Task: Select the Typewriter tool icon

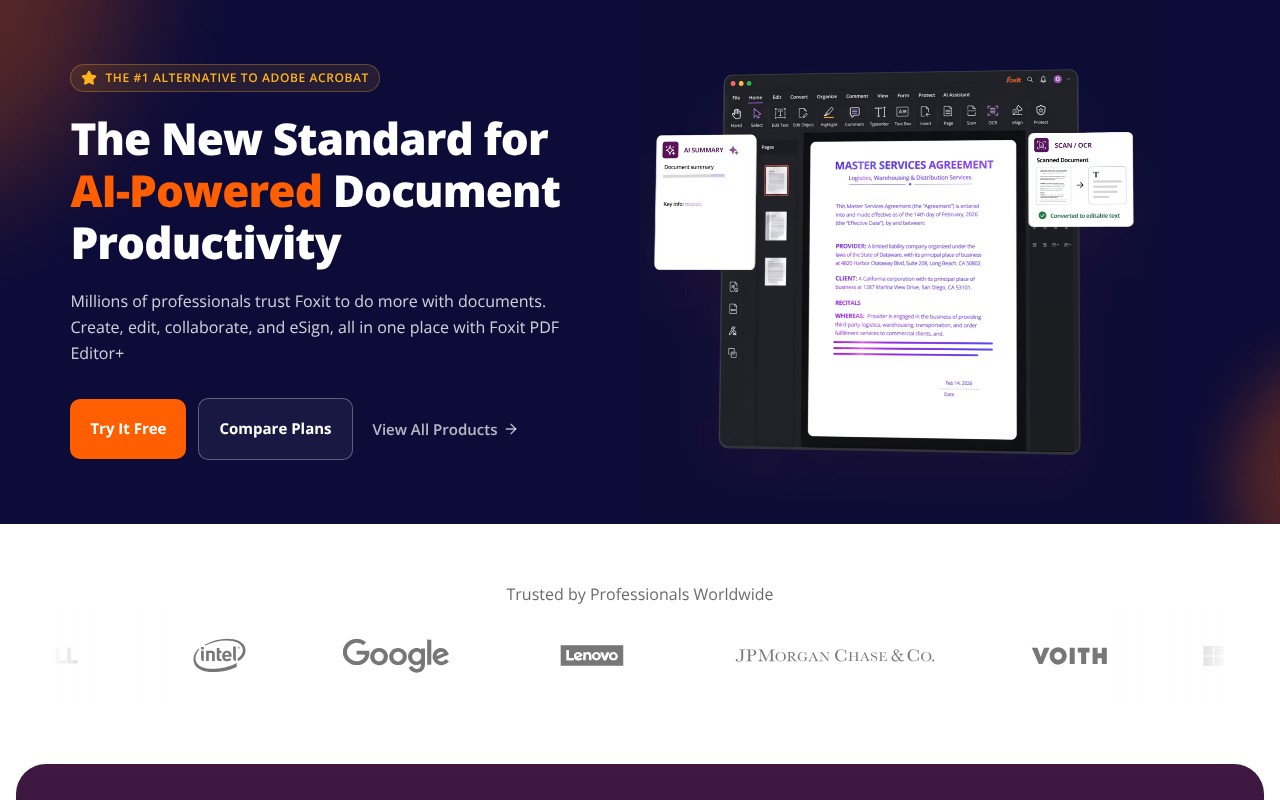Action: pos(880,112)
